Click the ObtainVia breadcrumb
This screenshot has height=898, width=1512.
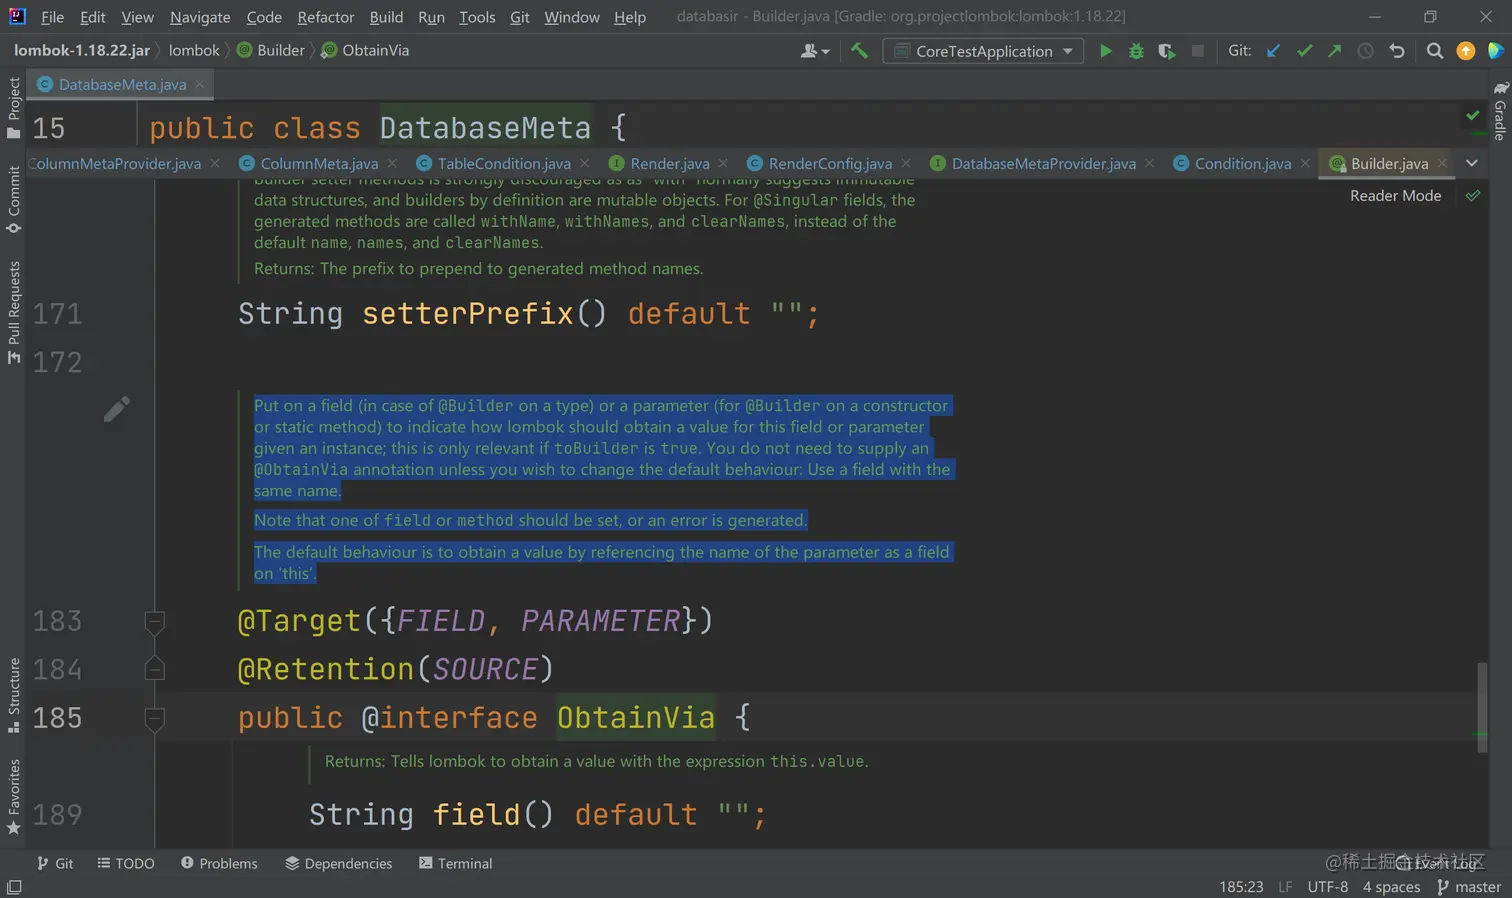point(365,50)
